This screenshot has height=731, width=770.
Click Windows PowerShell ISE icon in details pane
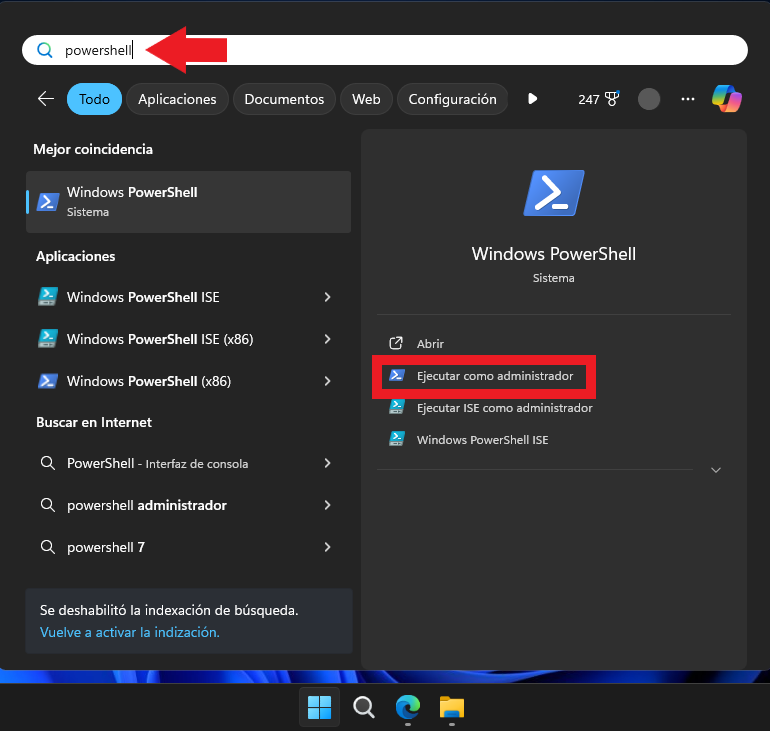point(397,438)
